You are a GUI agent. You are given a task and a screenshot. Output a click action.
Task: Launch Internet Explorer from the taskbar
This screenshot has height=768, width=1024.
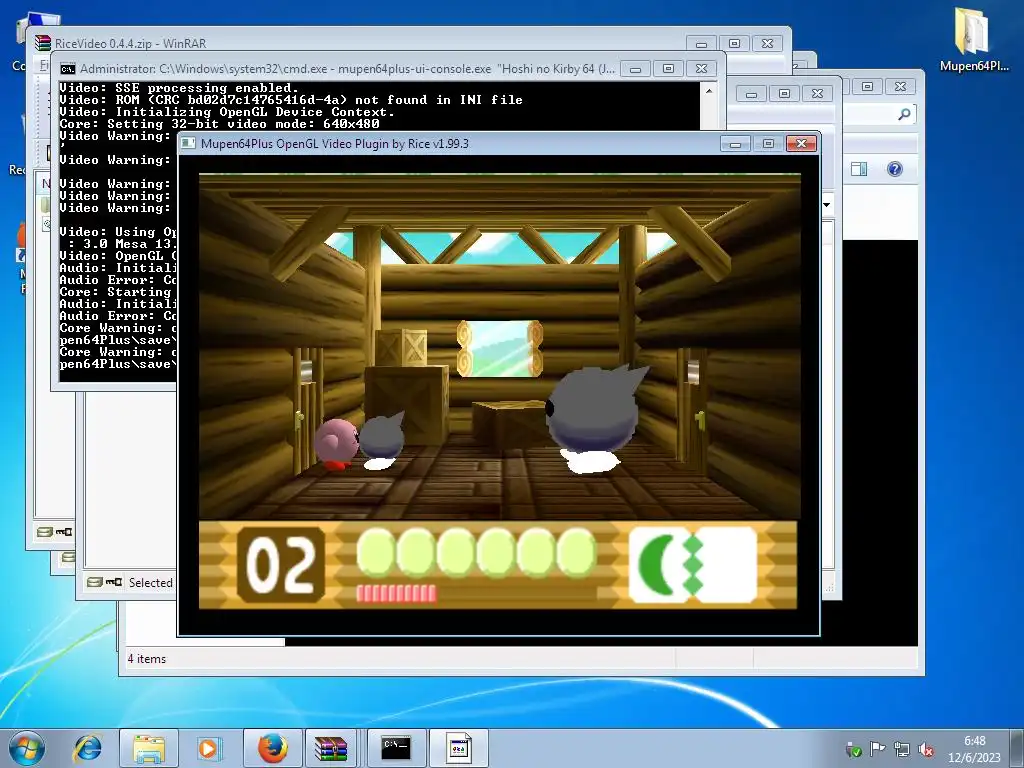pos(88,748)
